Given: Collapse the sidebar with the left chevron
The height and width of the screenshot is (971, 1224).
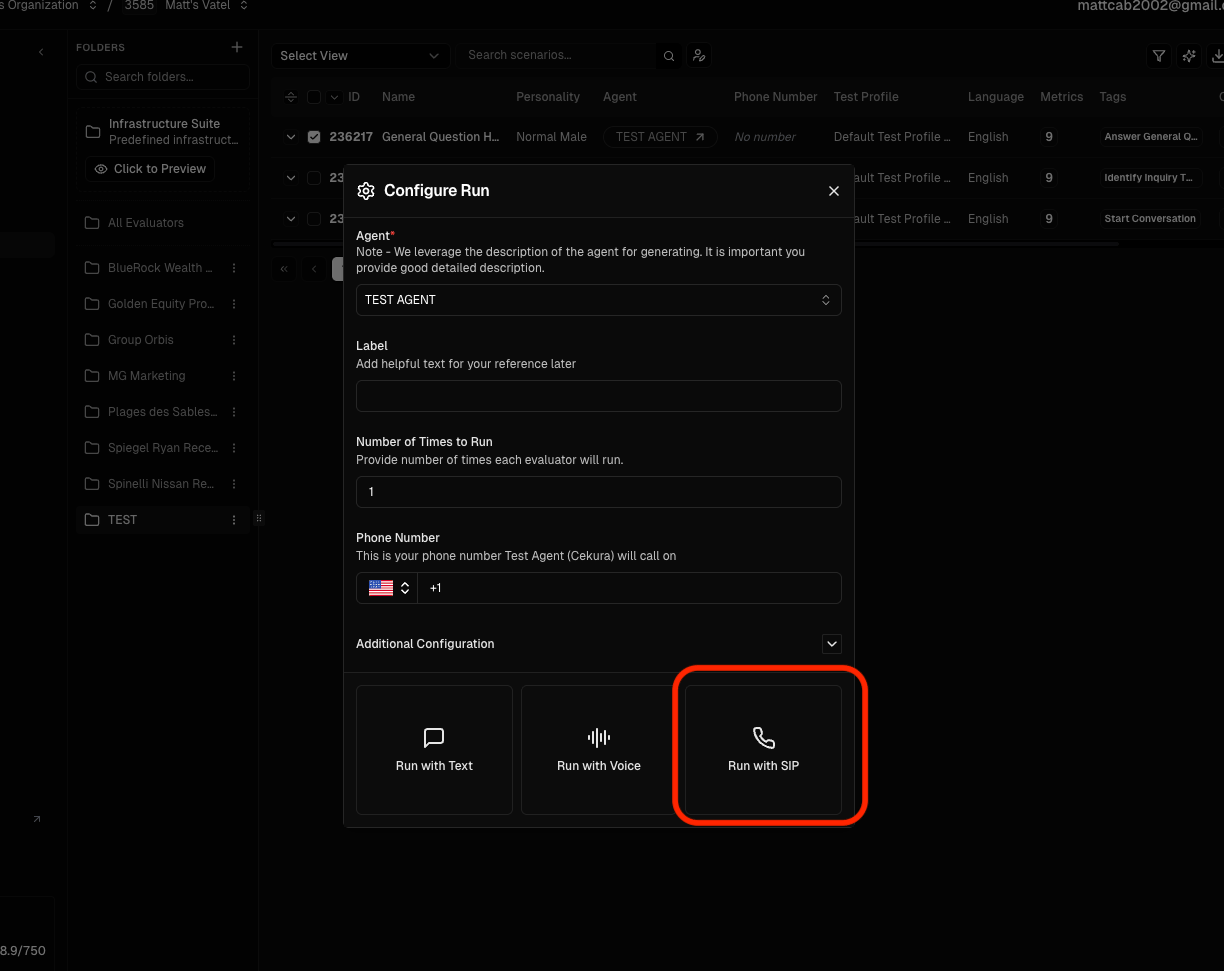Looking at the screenshot, I should (41, 52).
